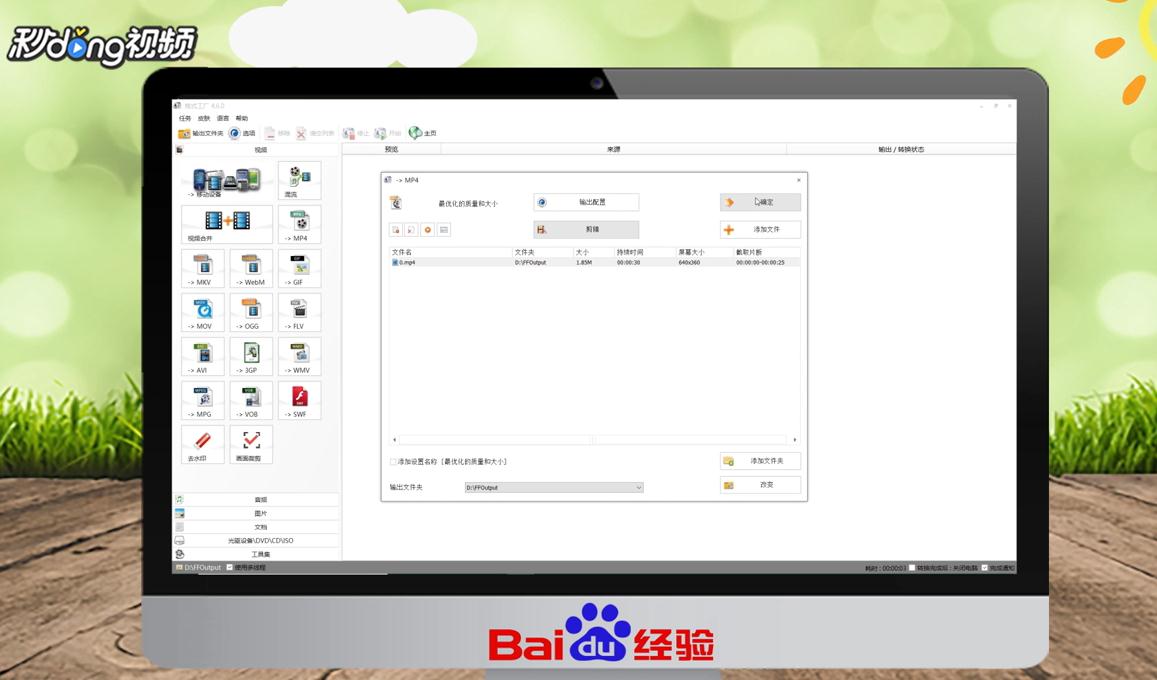Choose the -> MKV conversion icon
The image size is (1157, 680).
coord(203,268)
